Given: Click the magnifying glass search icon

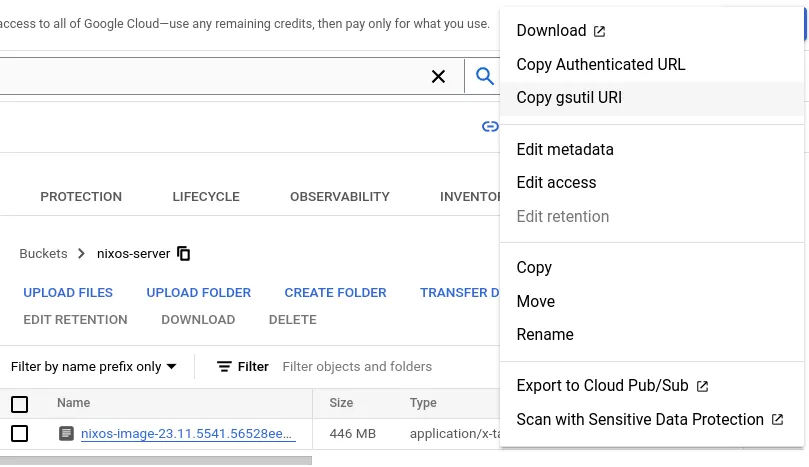Looking at the screenshot, I should coord(484,76).
